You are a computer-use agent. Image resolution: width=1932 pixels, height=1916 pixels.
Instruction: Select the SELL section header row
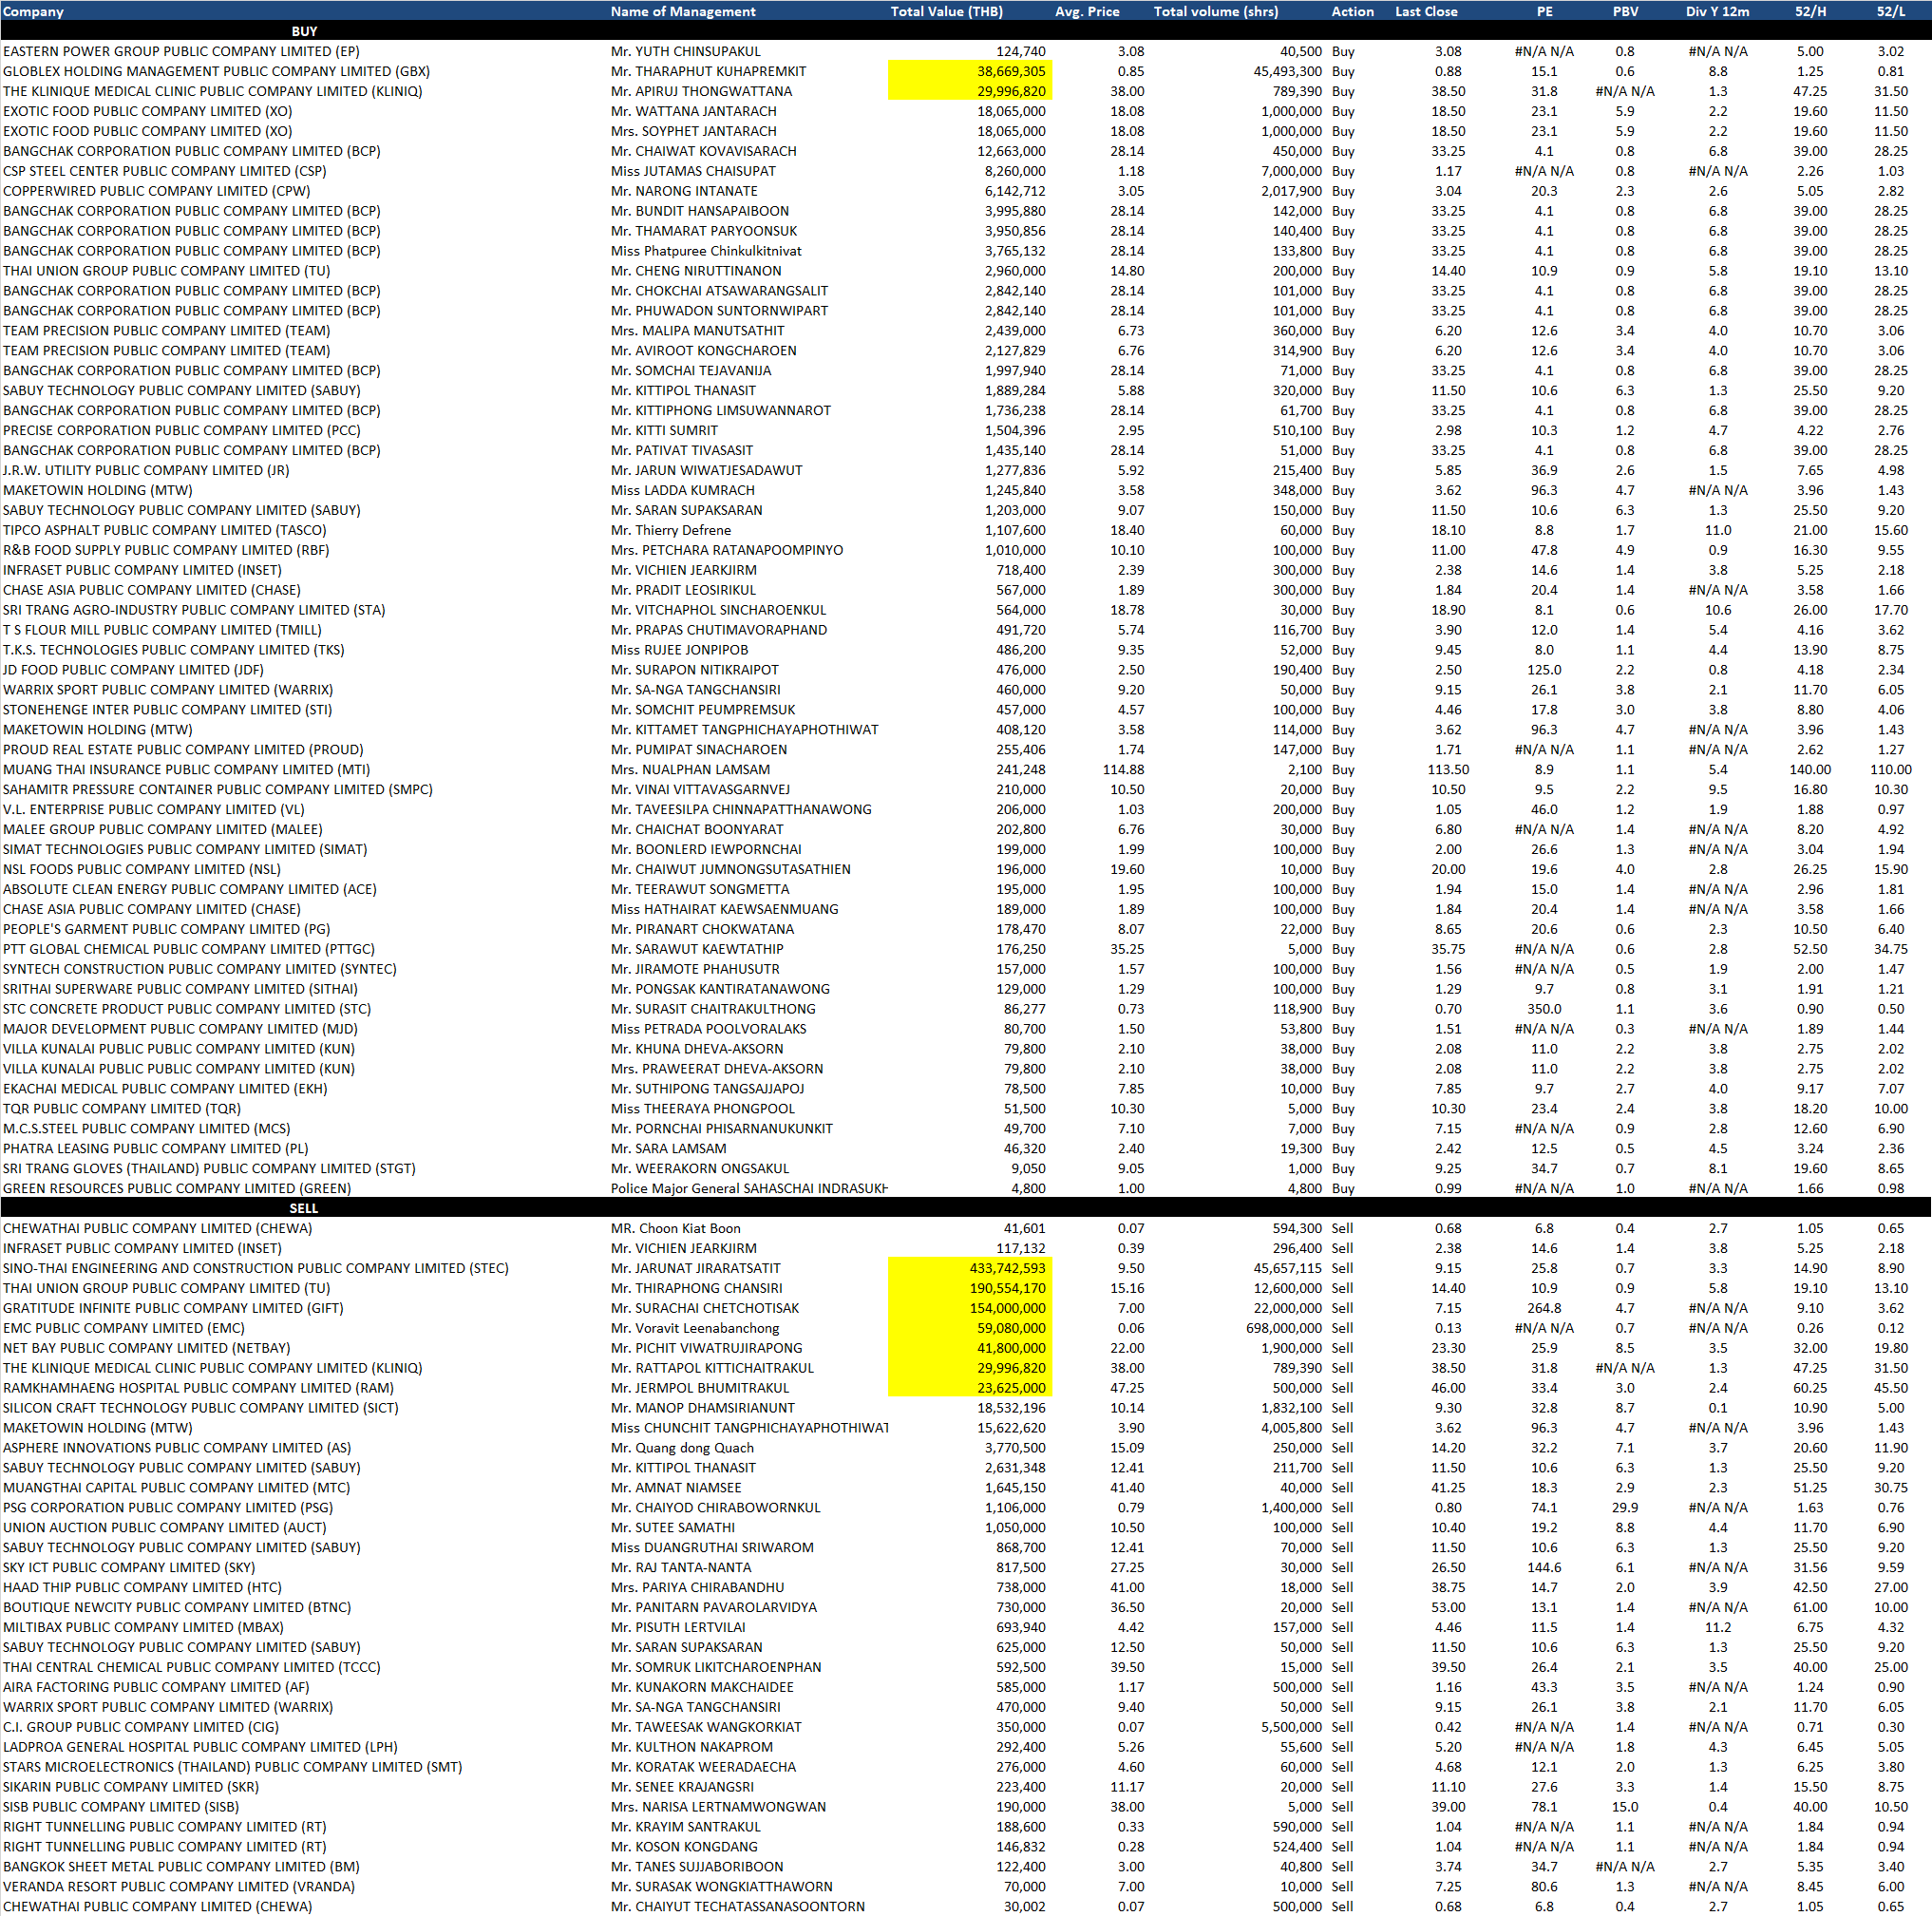(x=304, y=1208)
